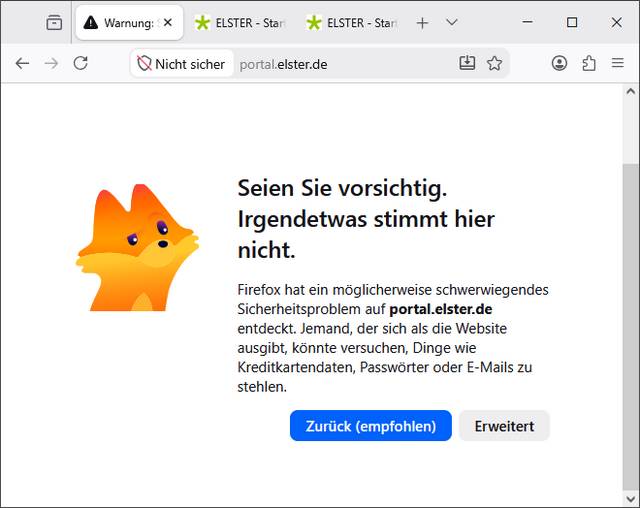The width and height of the screenshot is (640, 508).
Task: Switch to the second ELSTER - Start tab
Action: coord(352,23)
